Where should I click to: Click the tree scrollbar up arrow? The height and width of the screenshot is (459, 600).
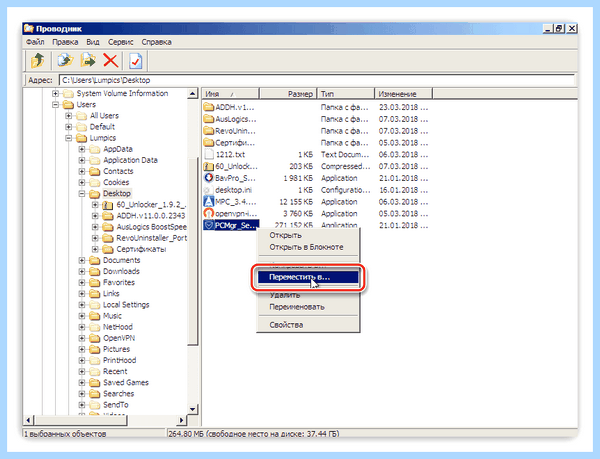[x=193, y=94]
